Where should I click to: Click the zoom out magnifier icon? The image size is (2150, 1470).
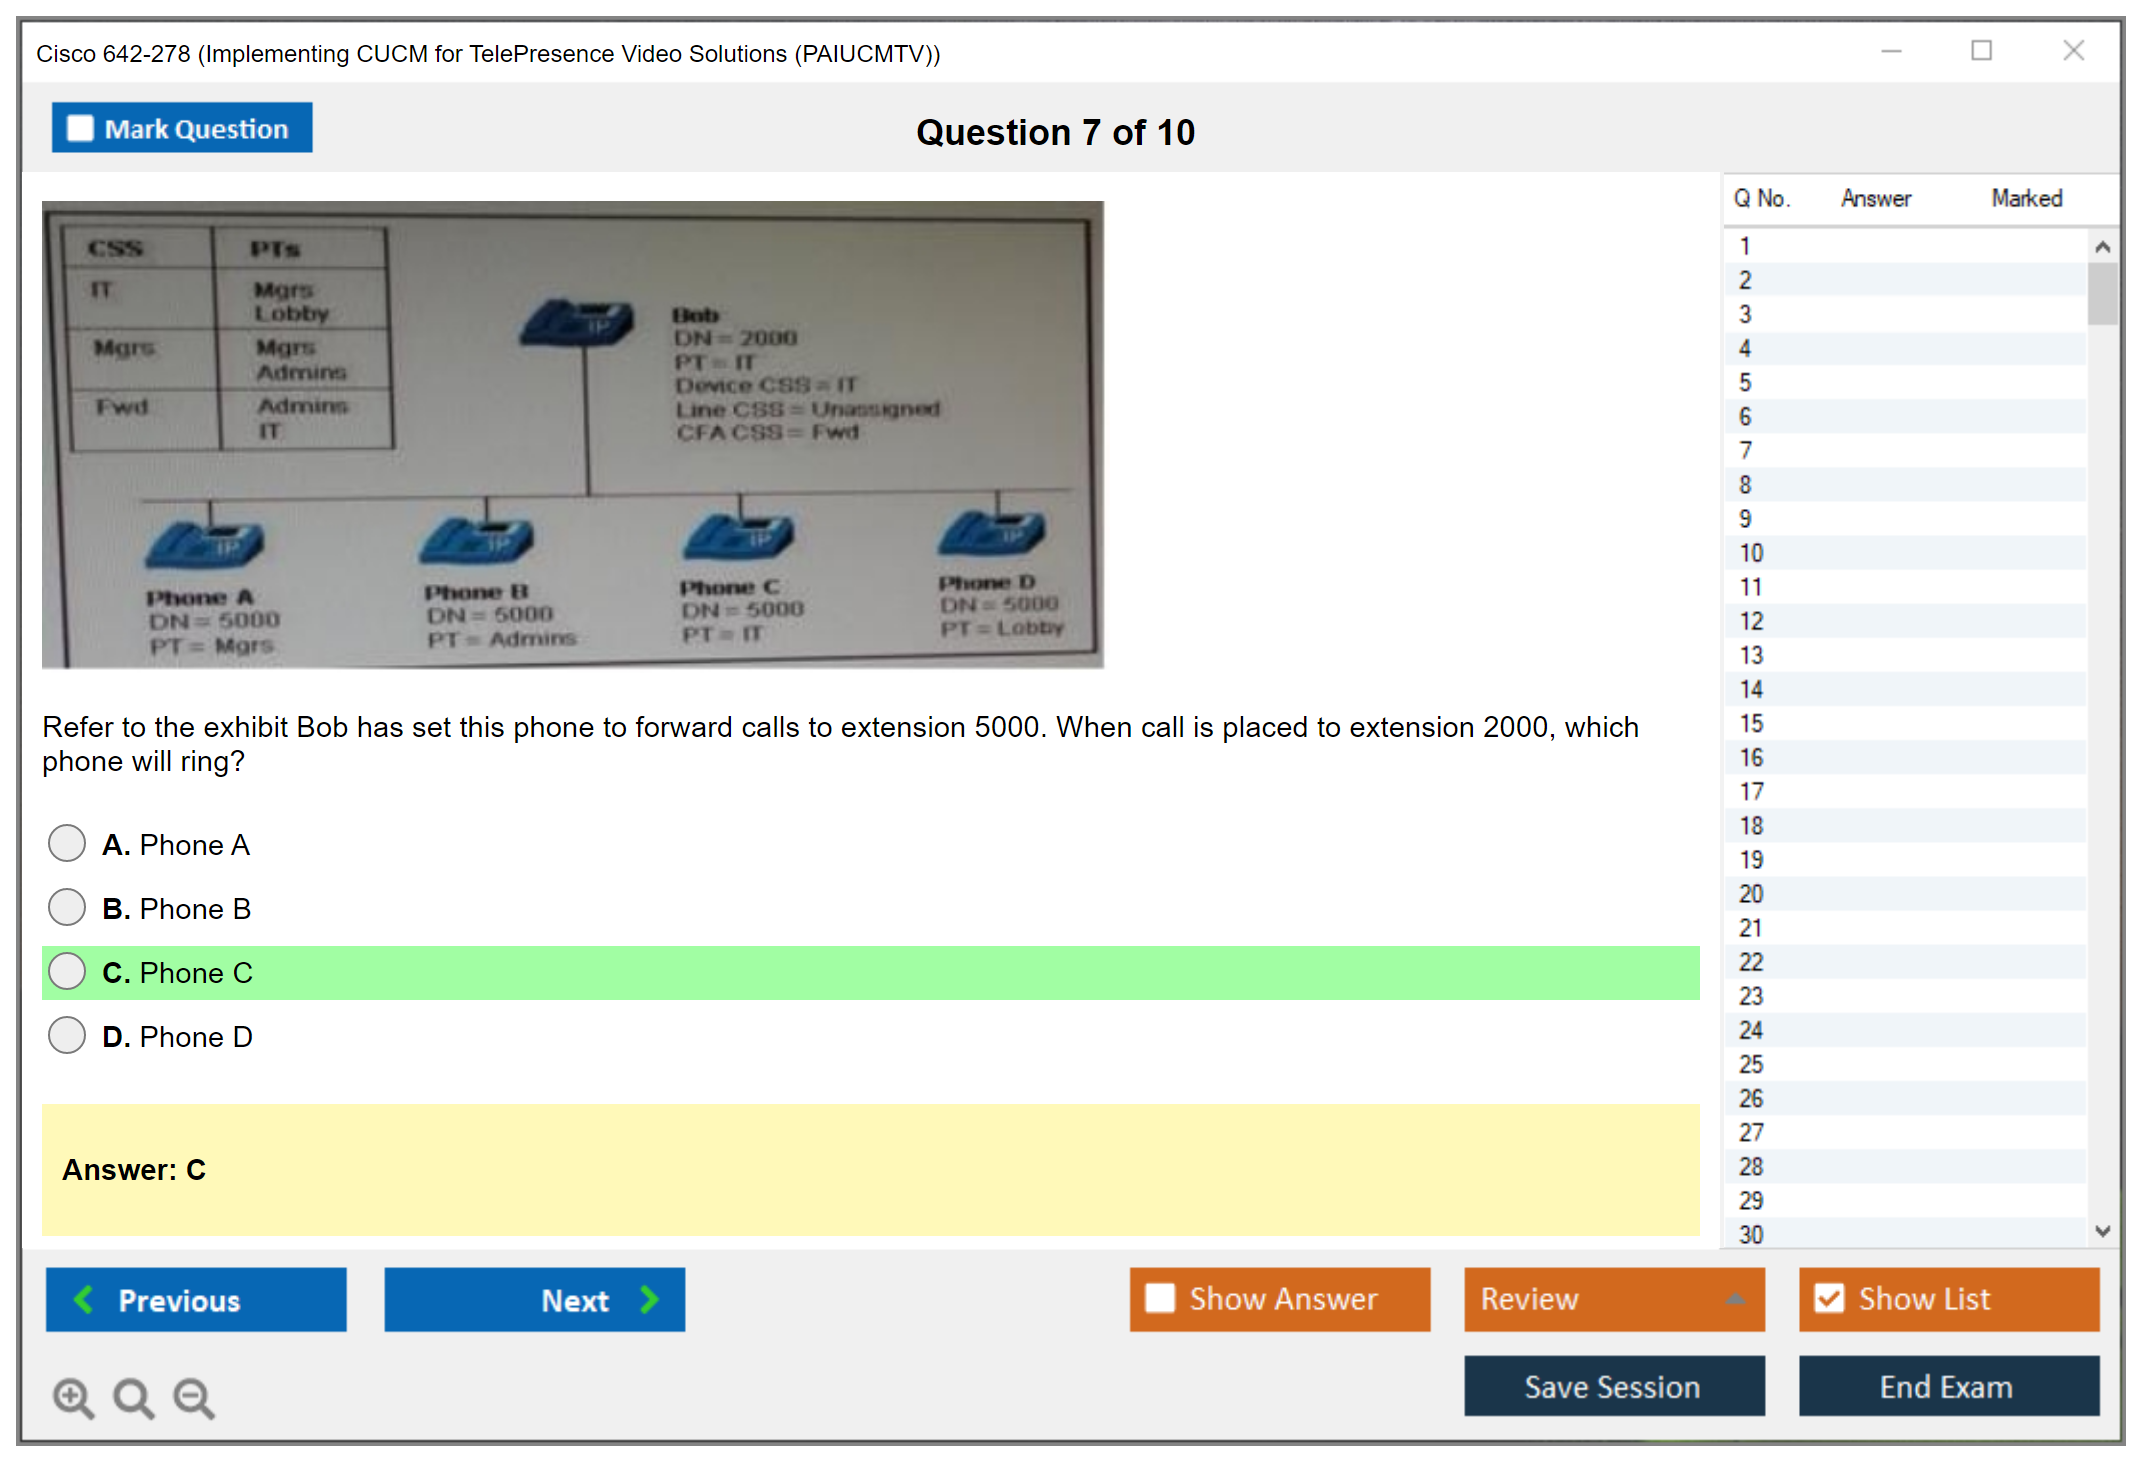tap(194, 1397)
